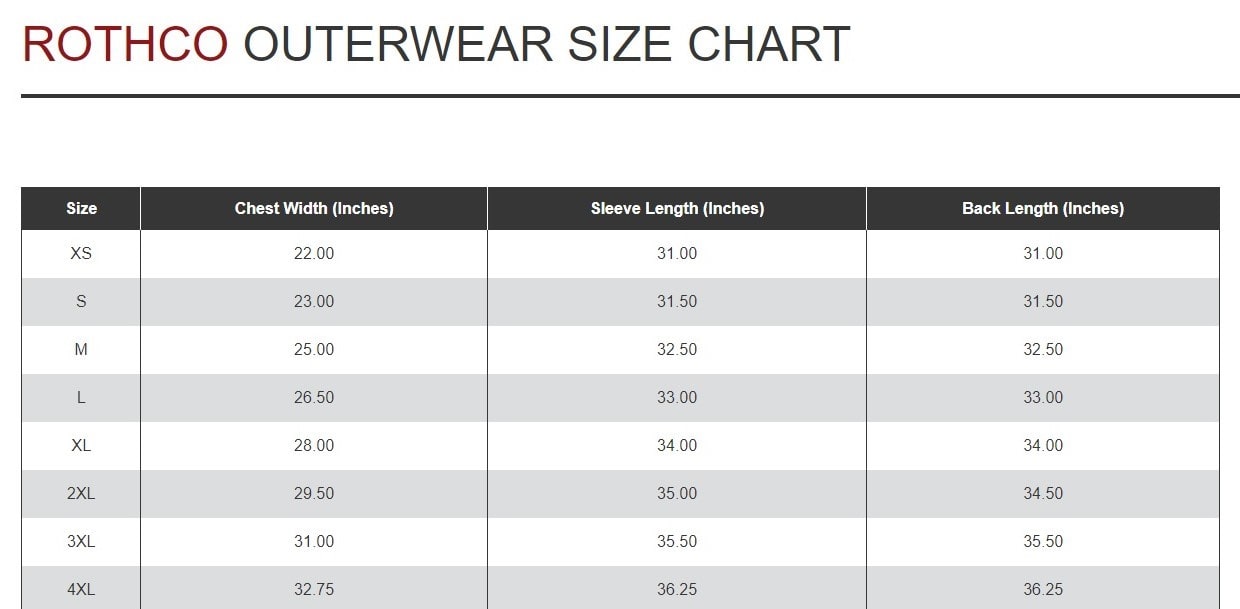Click the Back Length (Inches) header
The height and width of the screenshot is (609, 1240).
[1043, 209]
